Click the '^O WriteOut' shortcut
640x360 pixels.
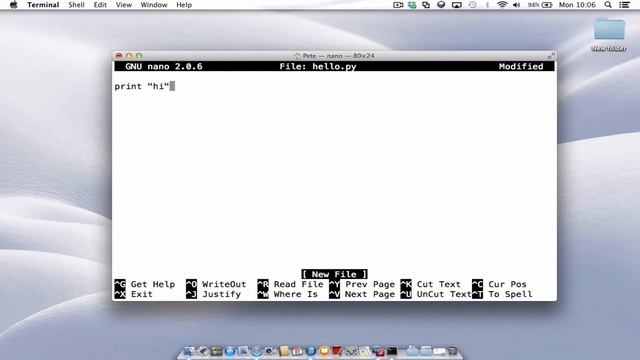(216, 284)
